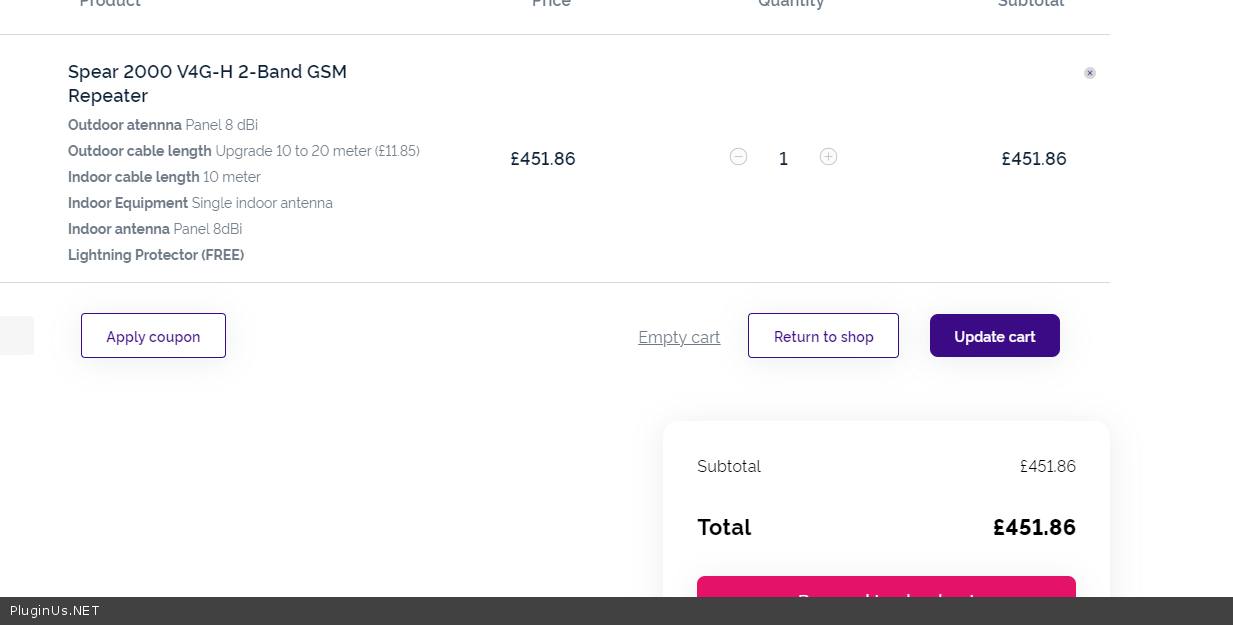This screenshot has height=625, width=1233.
Task: Select the product row's subtotal amount
Action: (x=1033, y=159)
